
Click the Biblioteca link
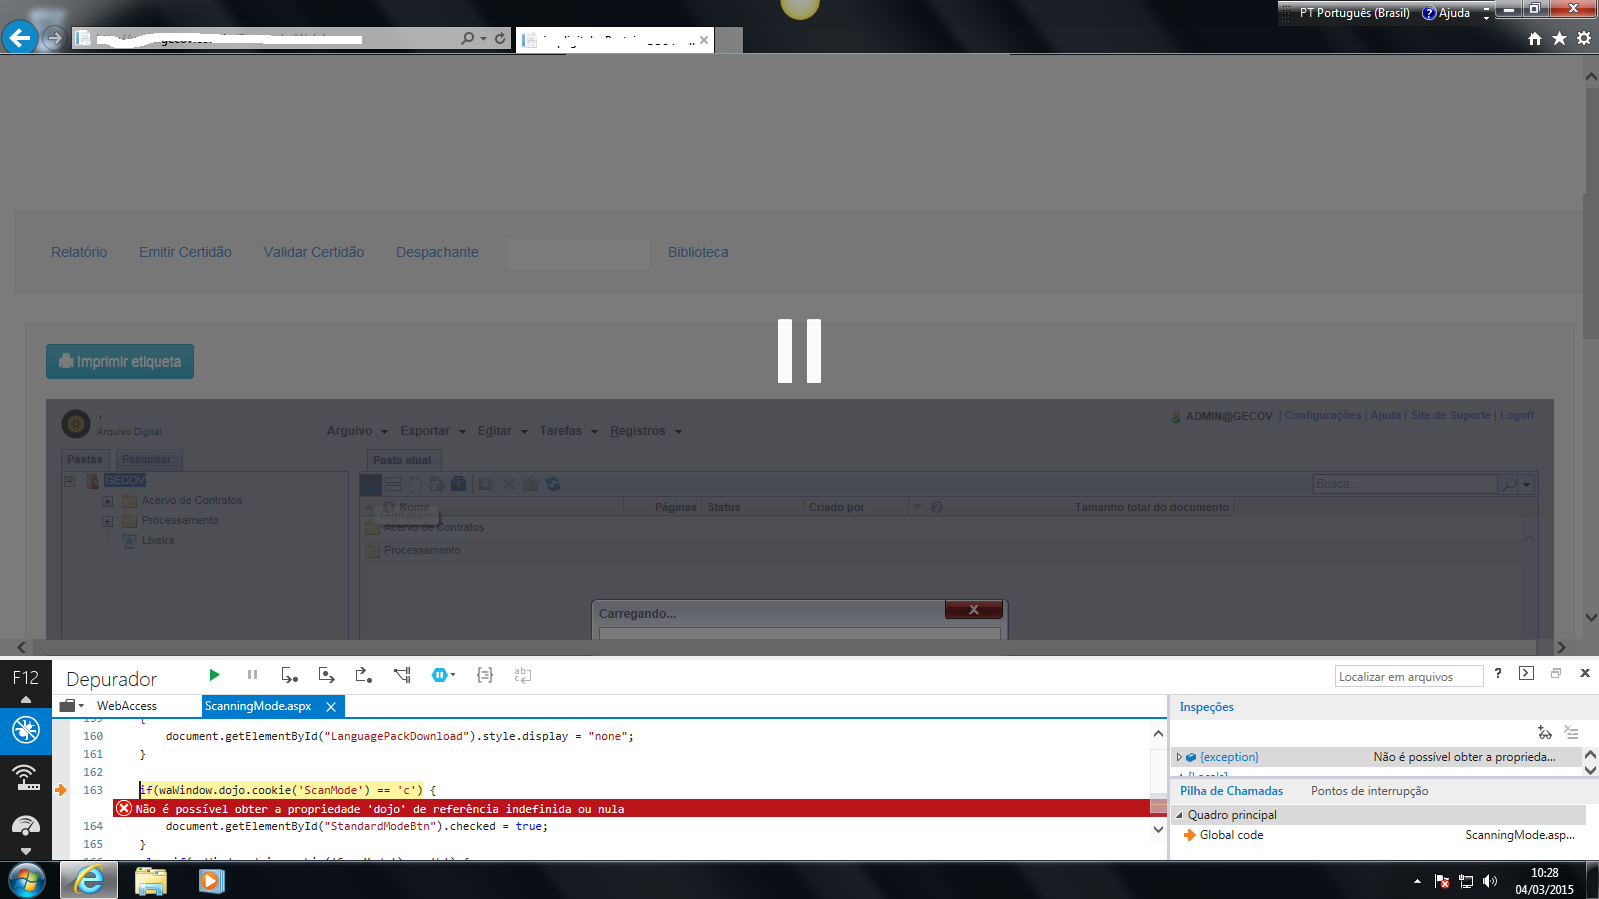click(698, 252)
